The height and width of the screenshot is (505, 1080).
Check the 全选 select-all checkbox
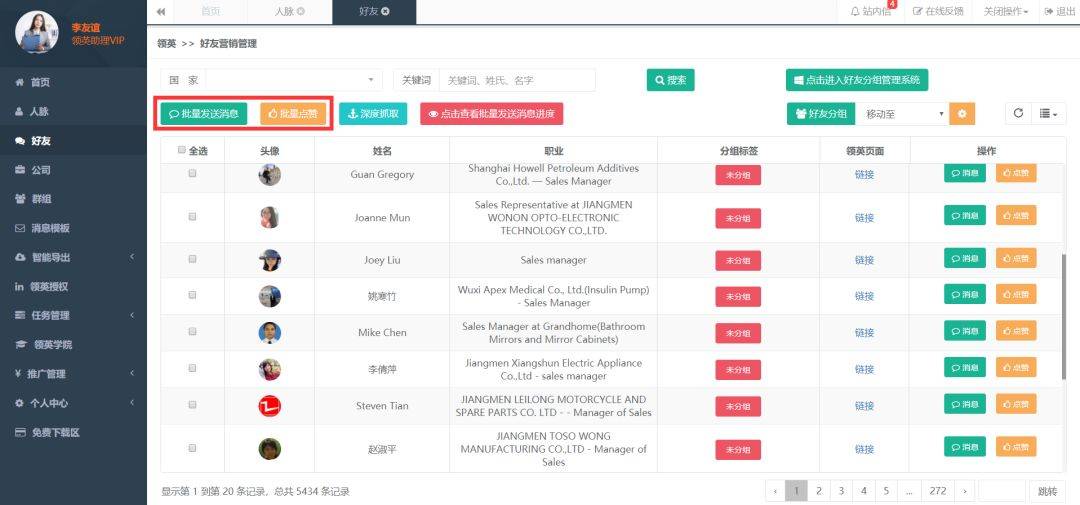click(182, 150)
